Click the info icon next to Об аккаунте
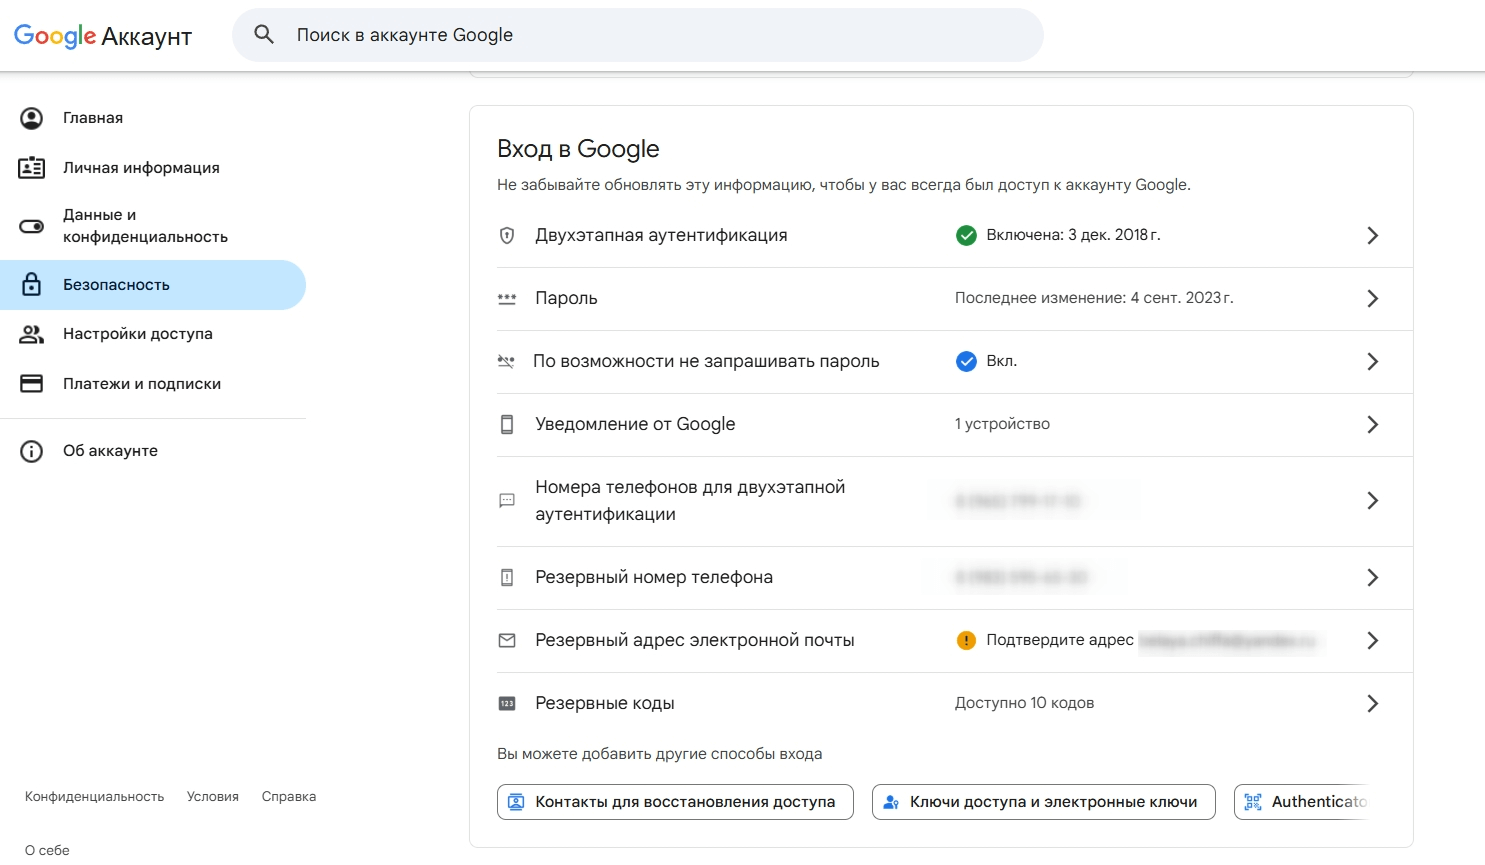Screen dimensions: 1485x865 pyautogui.click(x=32, y=451)
